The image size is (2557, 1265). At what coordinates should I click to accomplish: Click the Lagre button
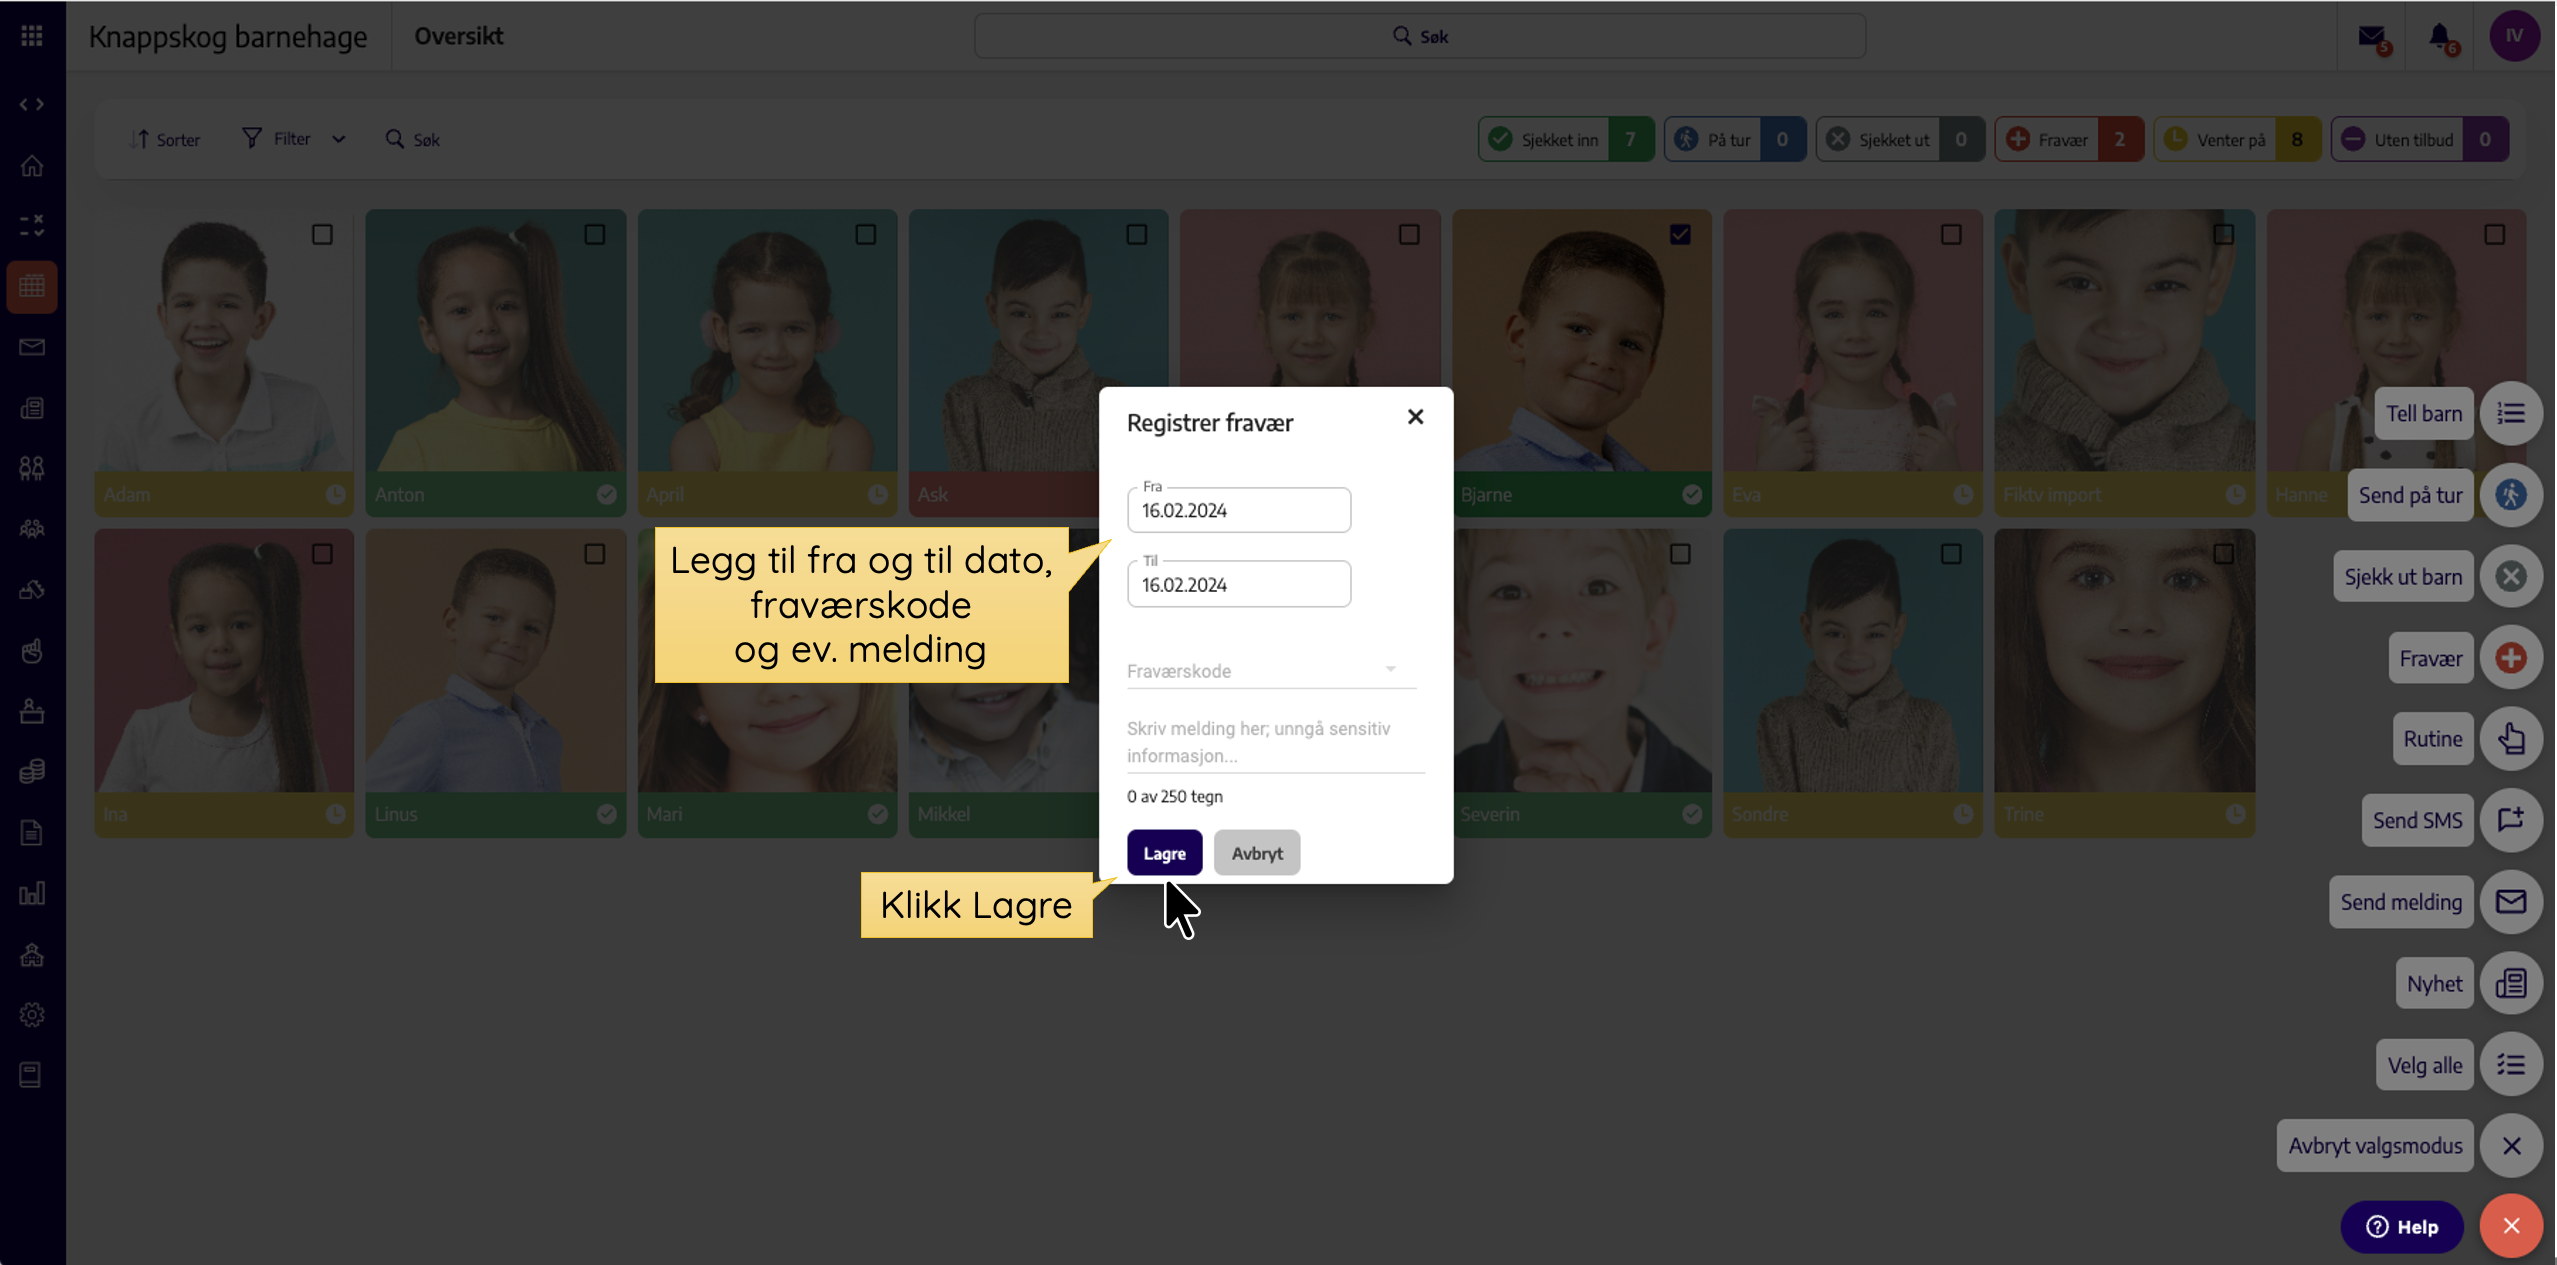(1164, 853)
